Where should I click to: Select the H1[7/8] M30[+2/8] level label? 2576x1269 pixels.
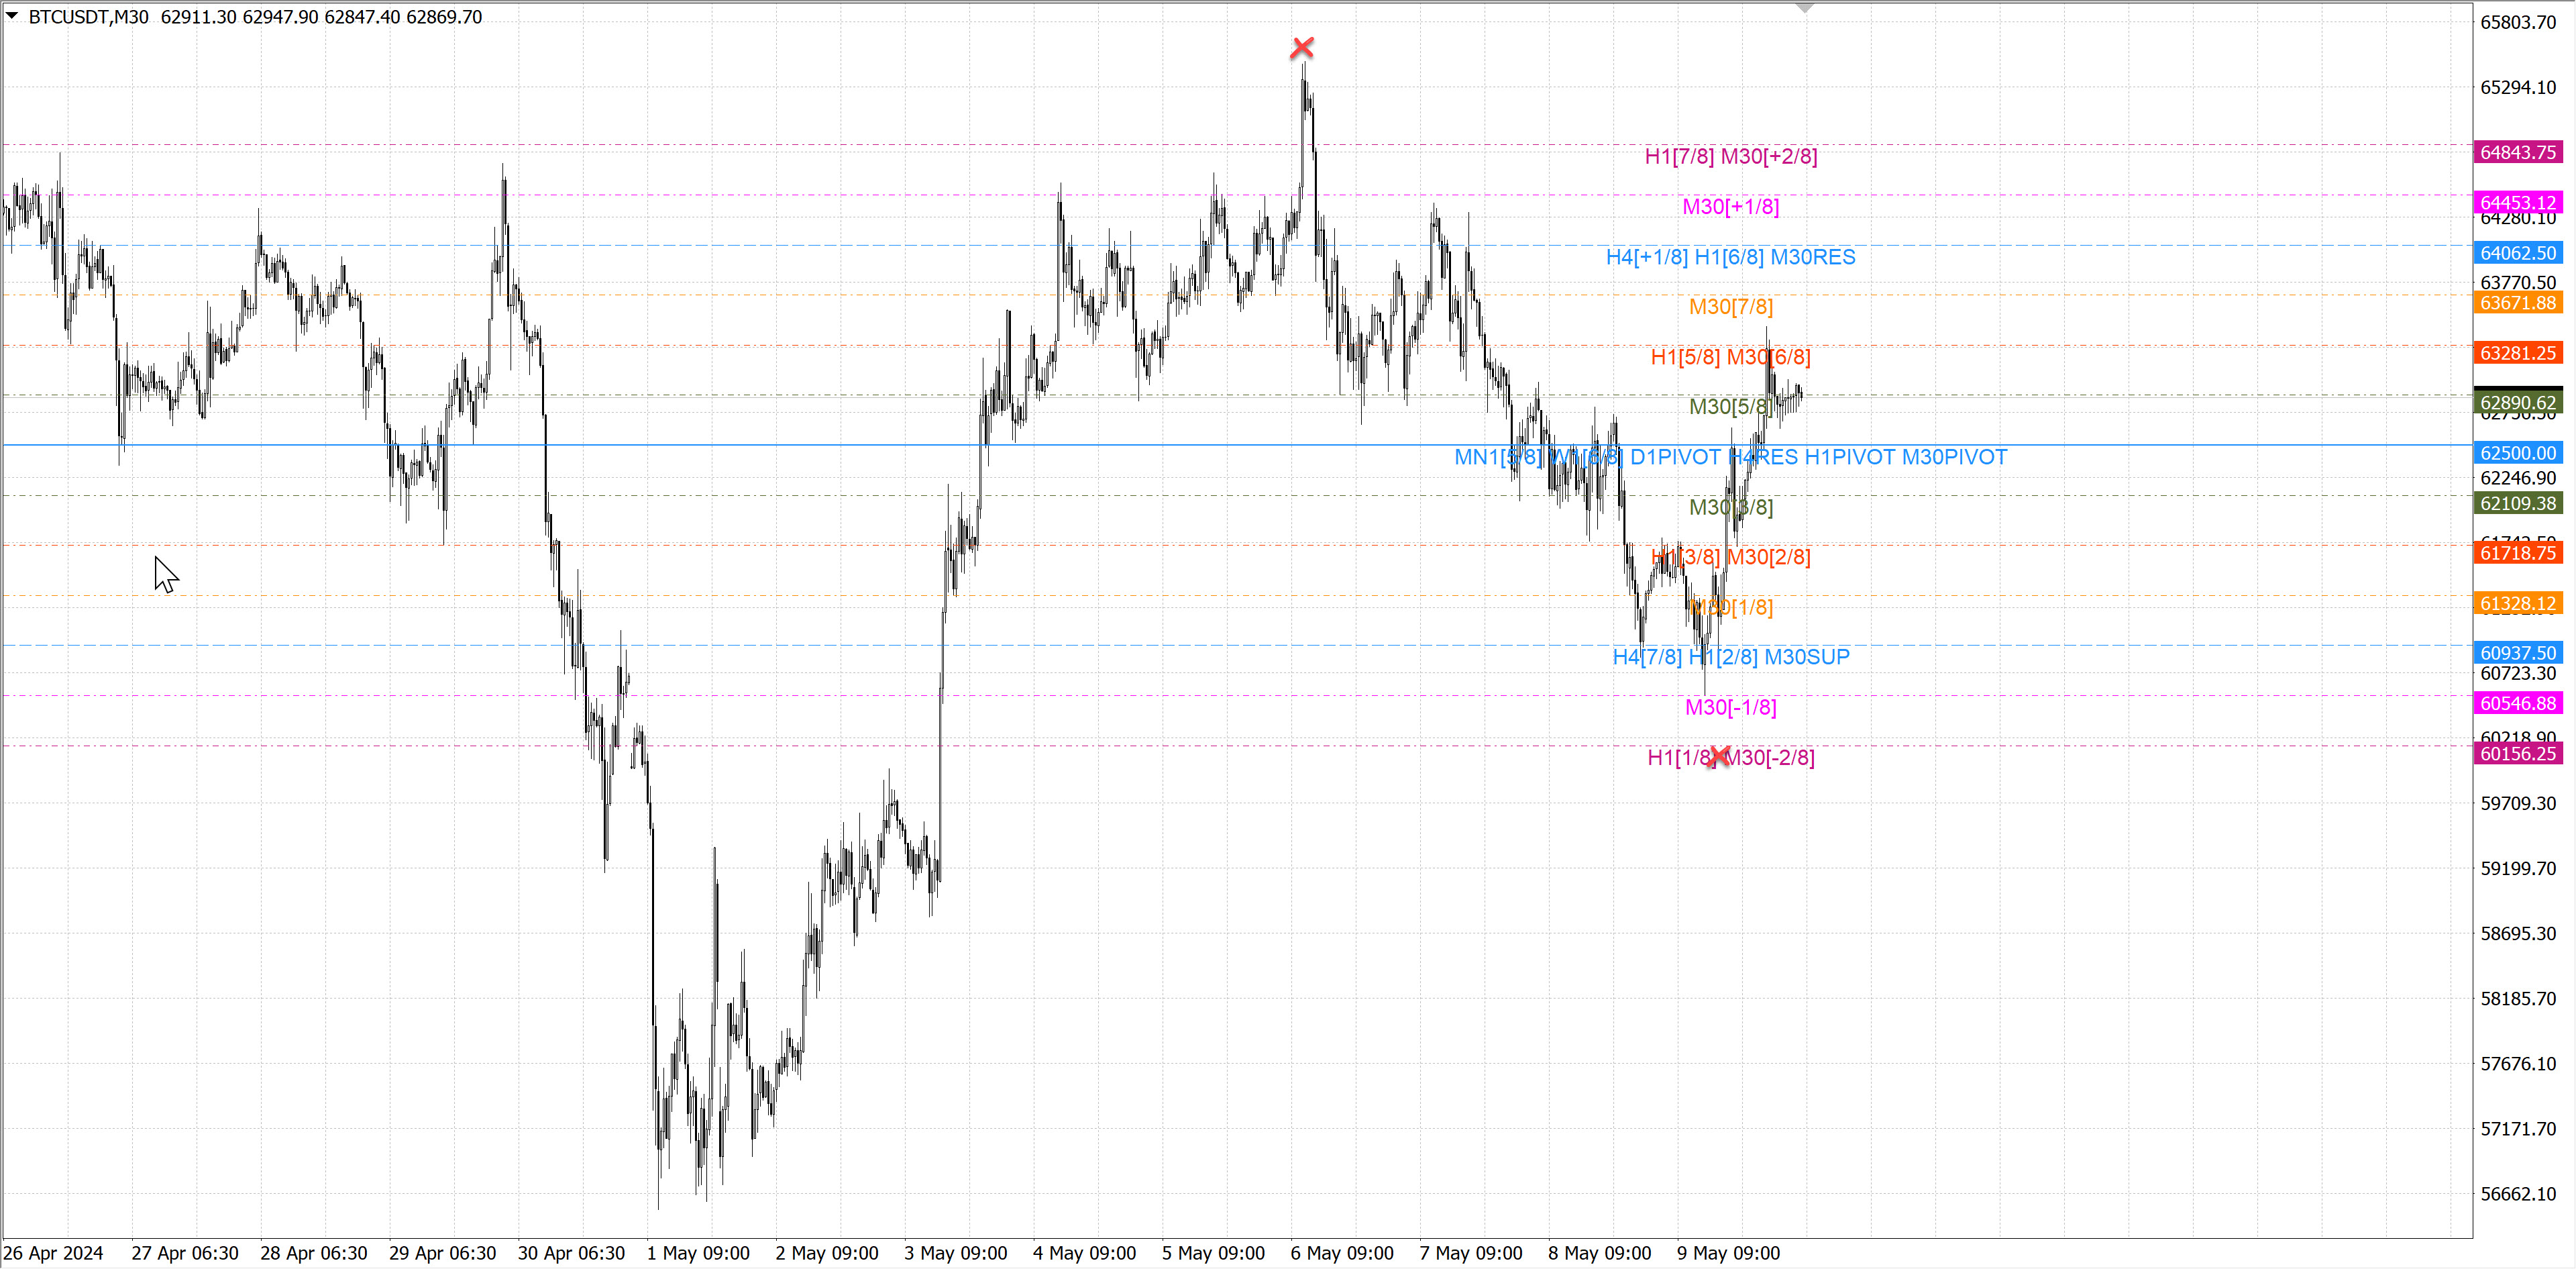tap(1731, 156)
